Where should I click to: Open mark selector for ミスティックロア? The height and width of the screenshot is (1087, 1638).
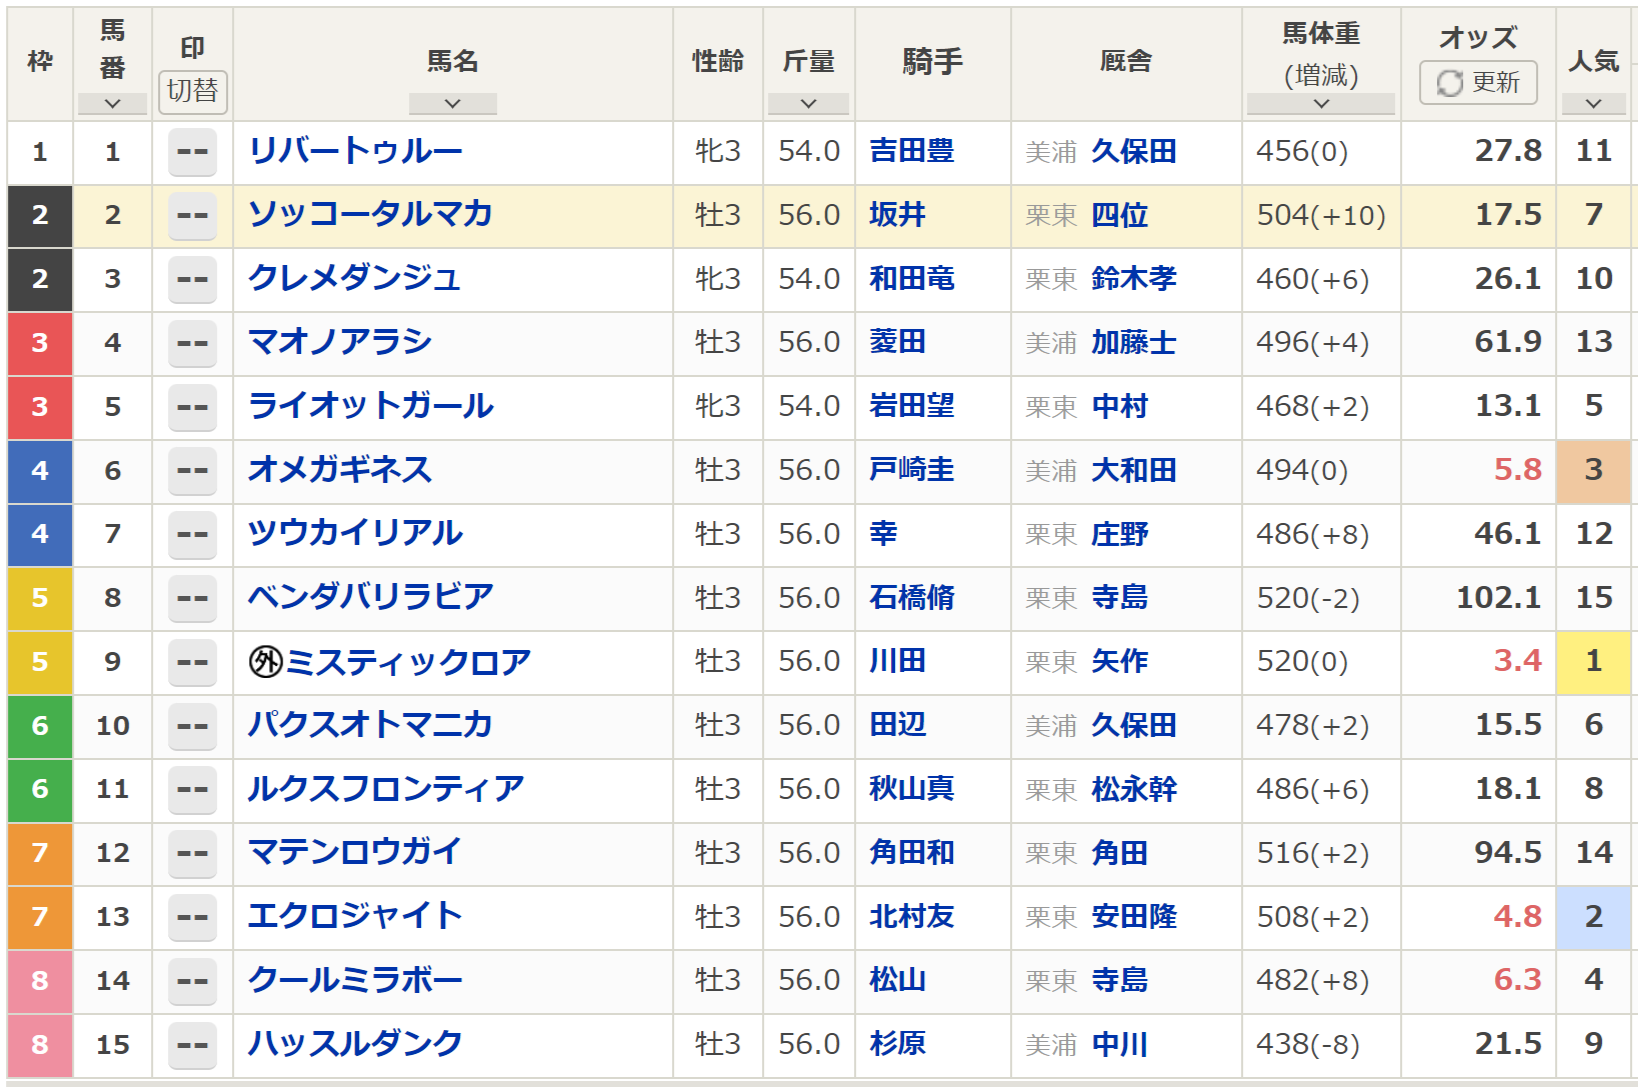tap(192, 663)
